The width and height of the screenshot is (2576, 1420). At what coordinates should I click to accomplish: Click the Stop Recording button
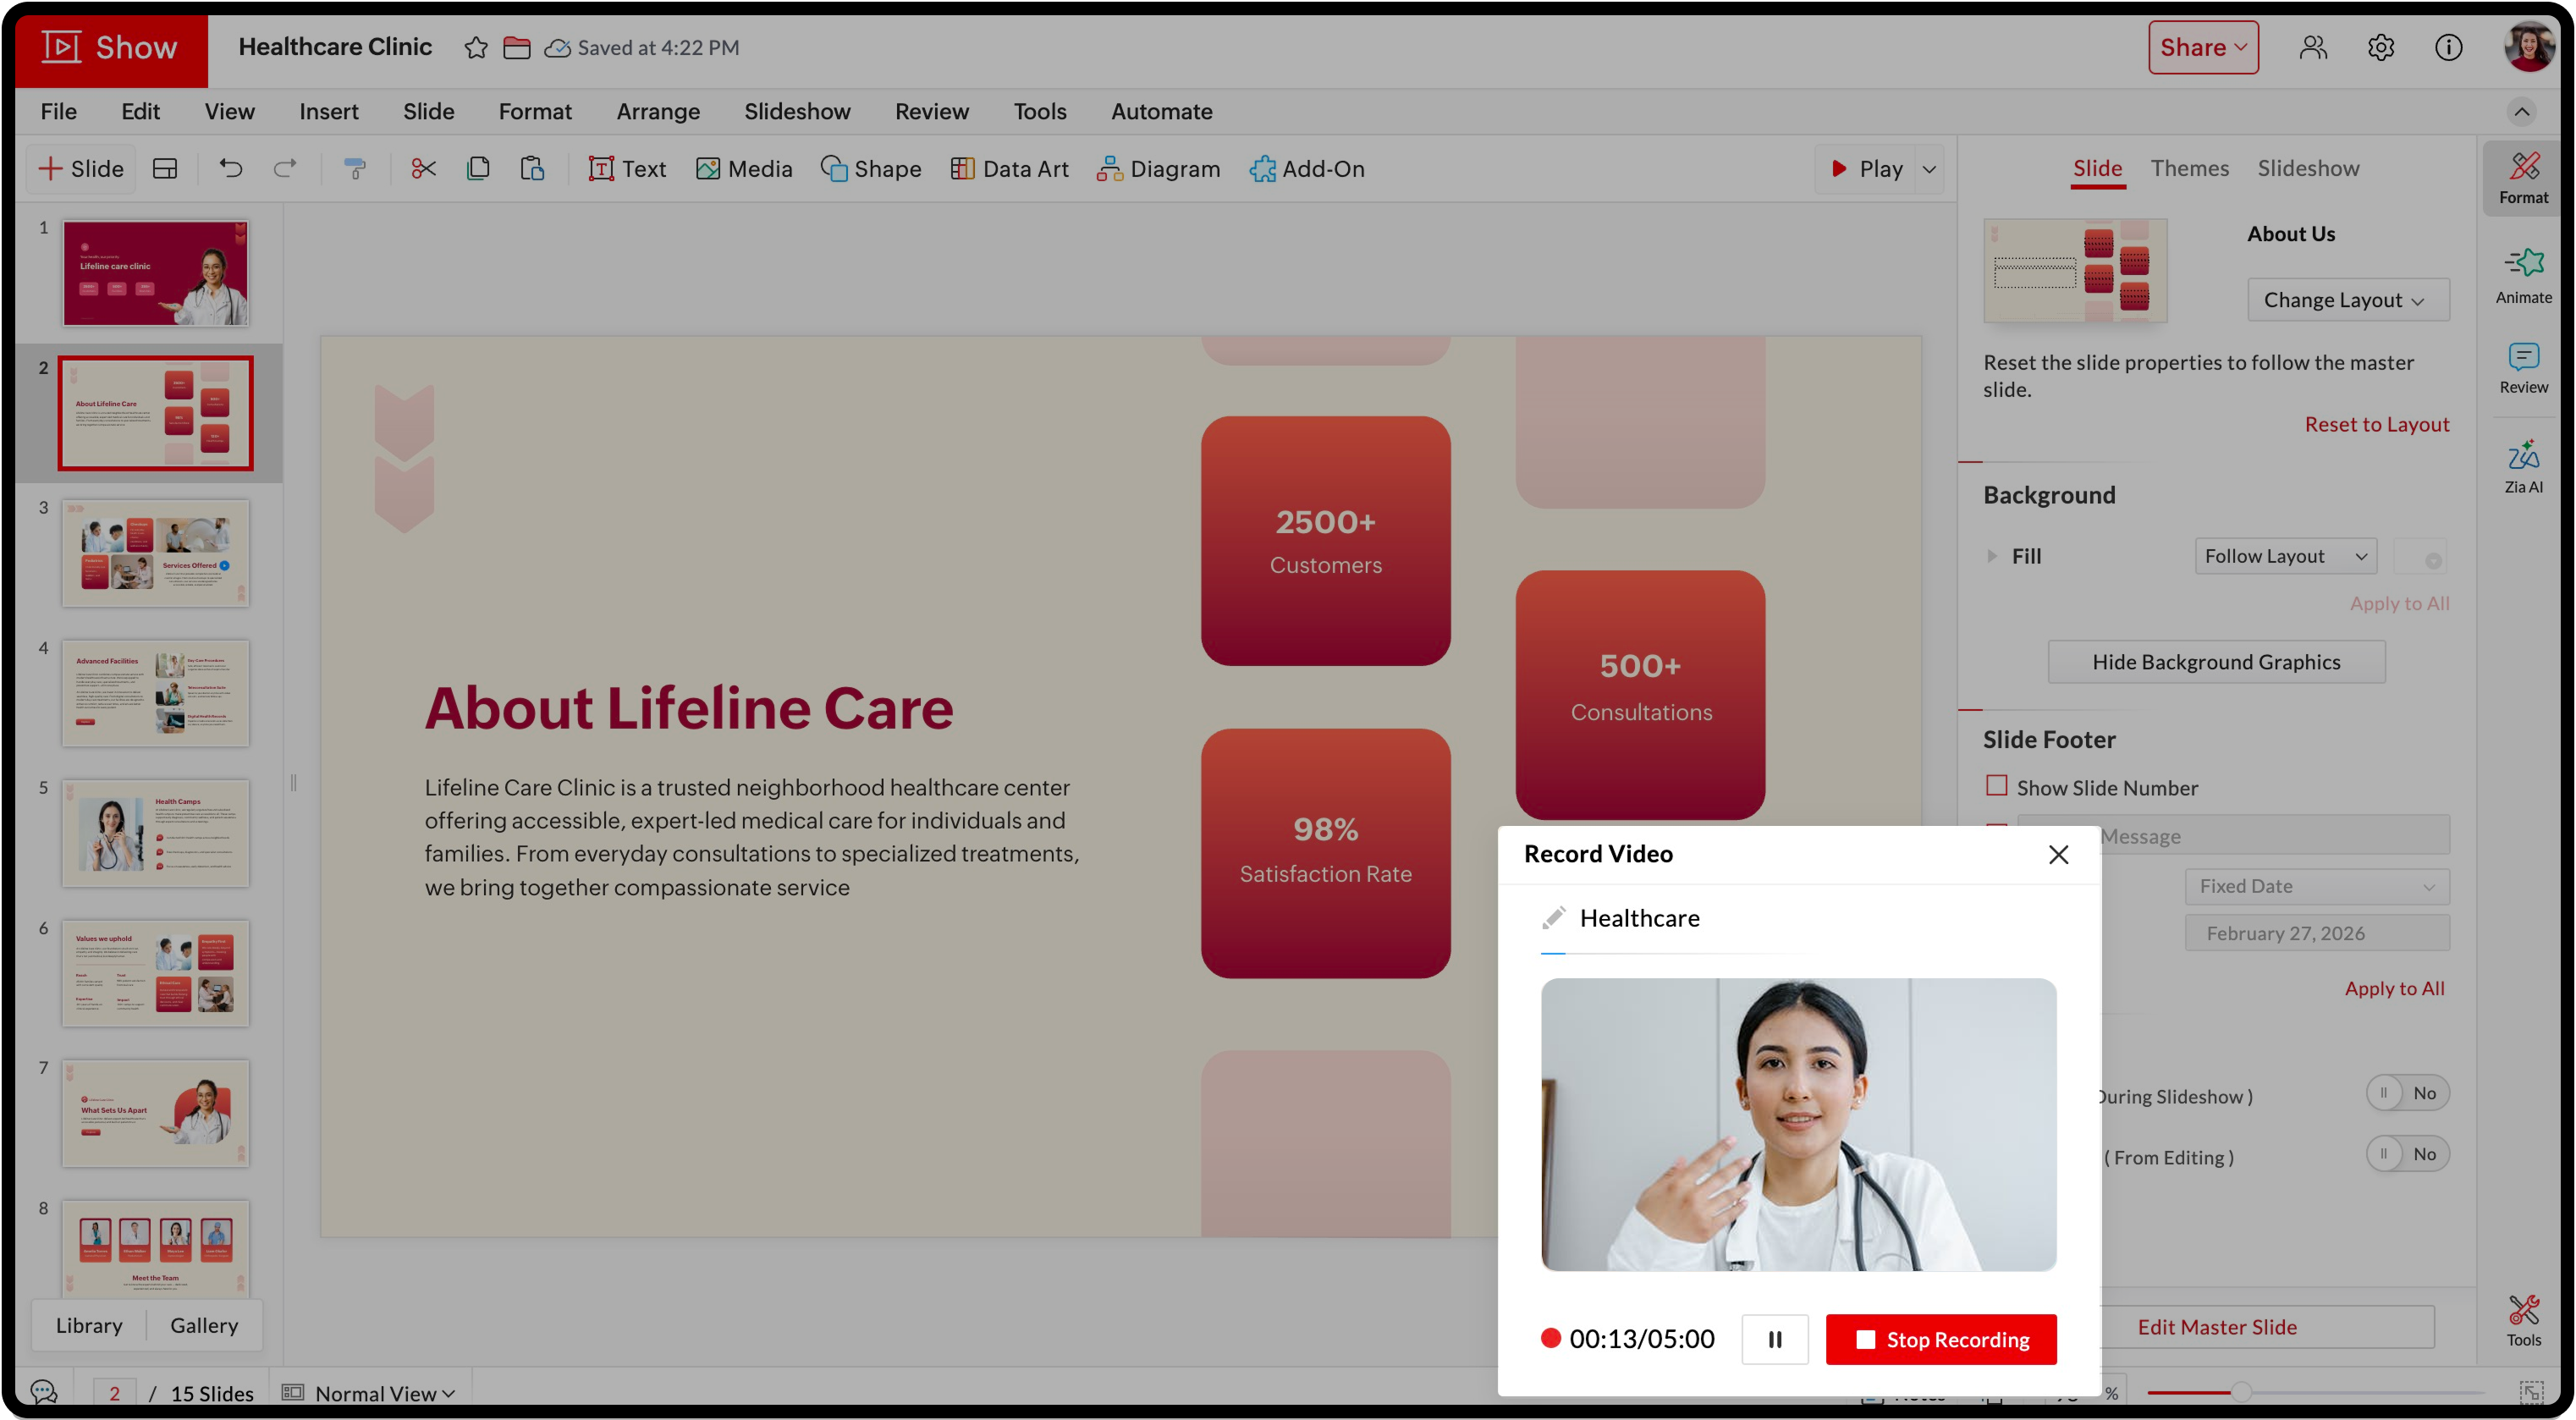click(1940, 1339)
